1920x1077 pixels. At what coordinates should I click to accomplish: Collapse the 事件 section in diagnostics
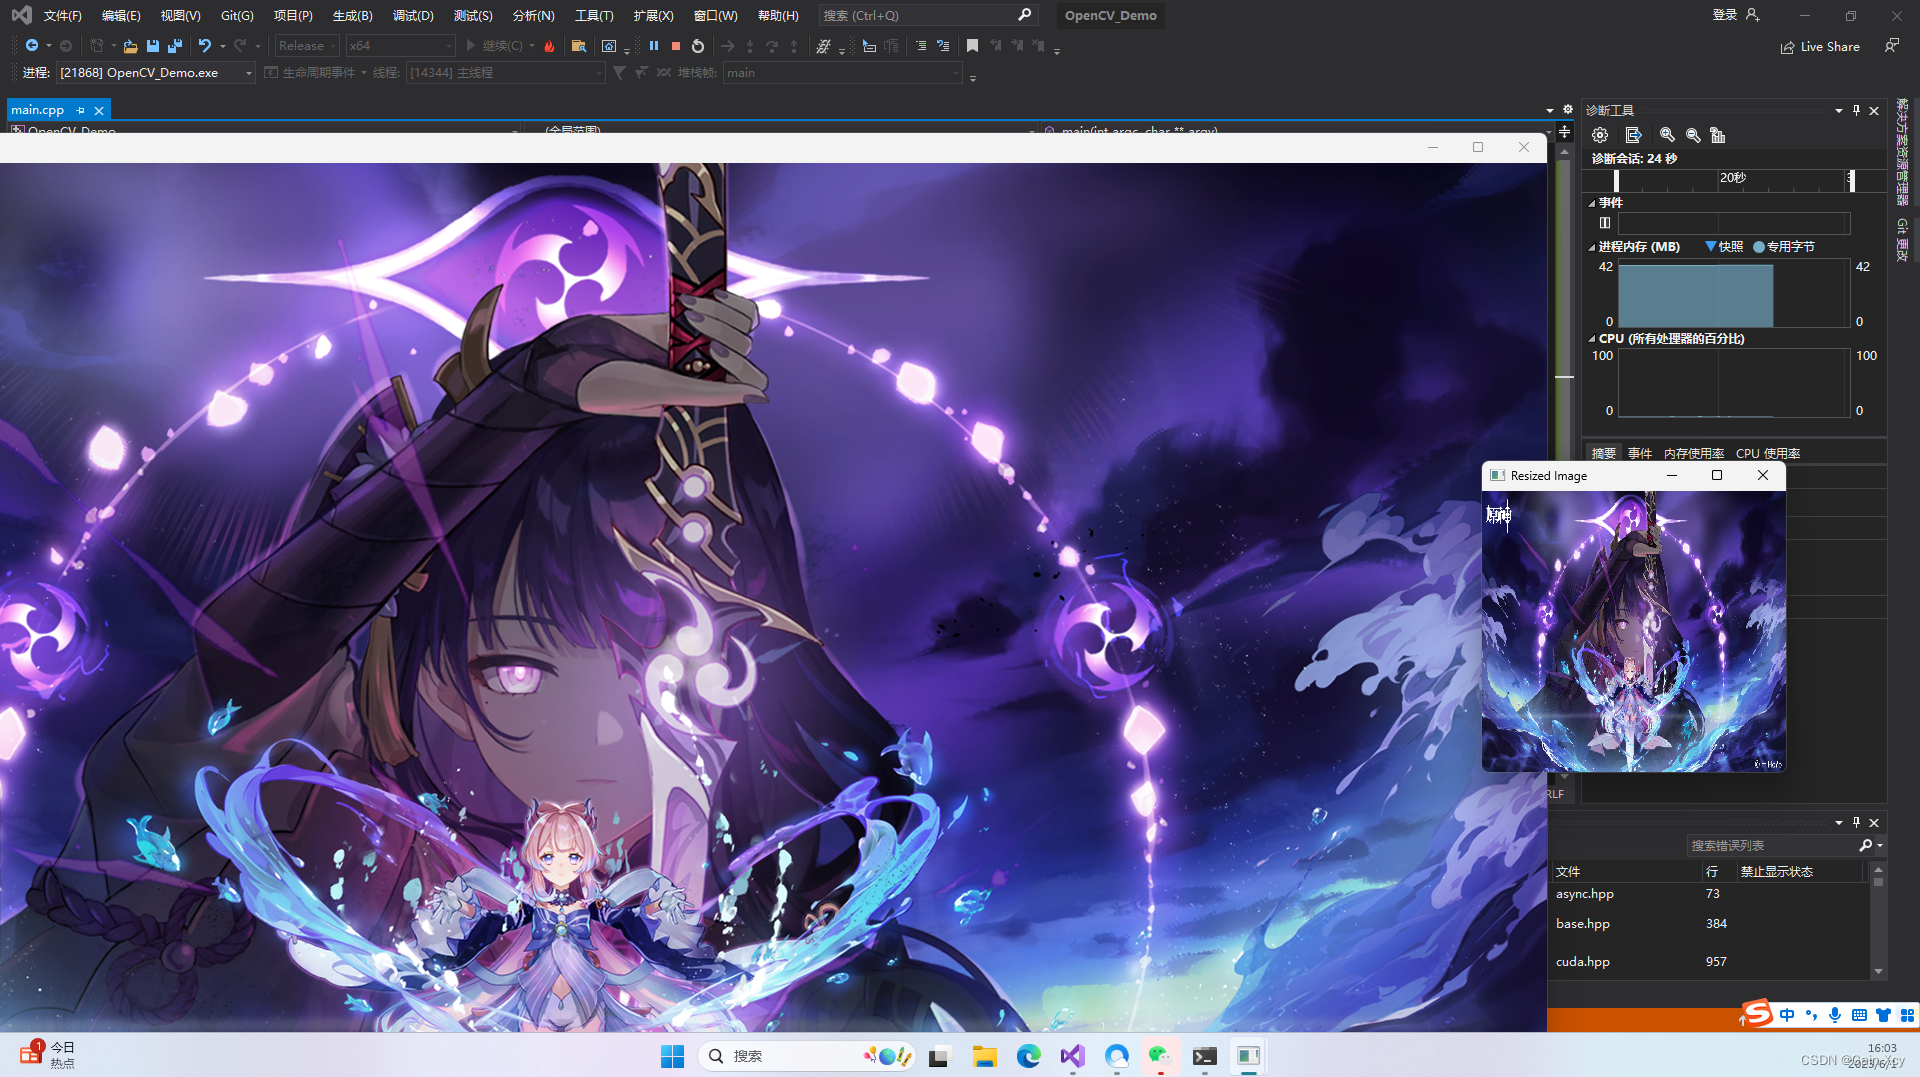click(x=1592, y=203)
